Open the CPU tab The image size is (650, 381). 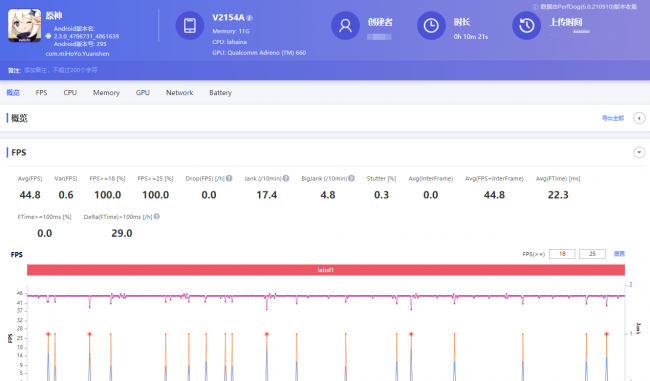click(70, 92)
